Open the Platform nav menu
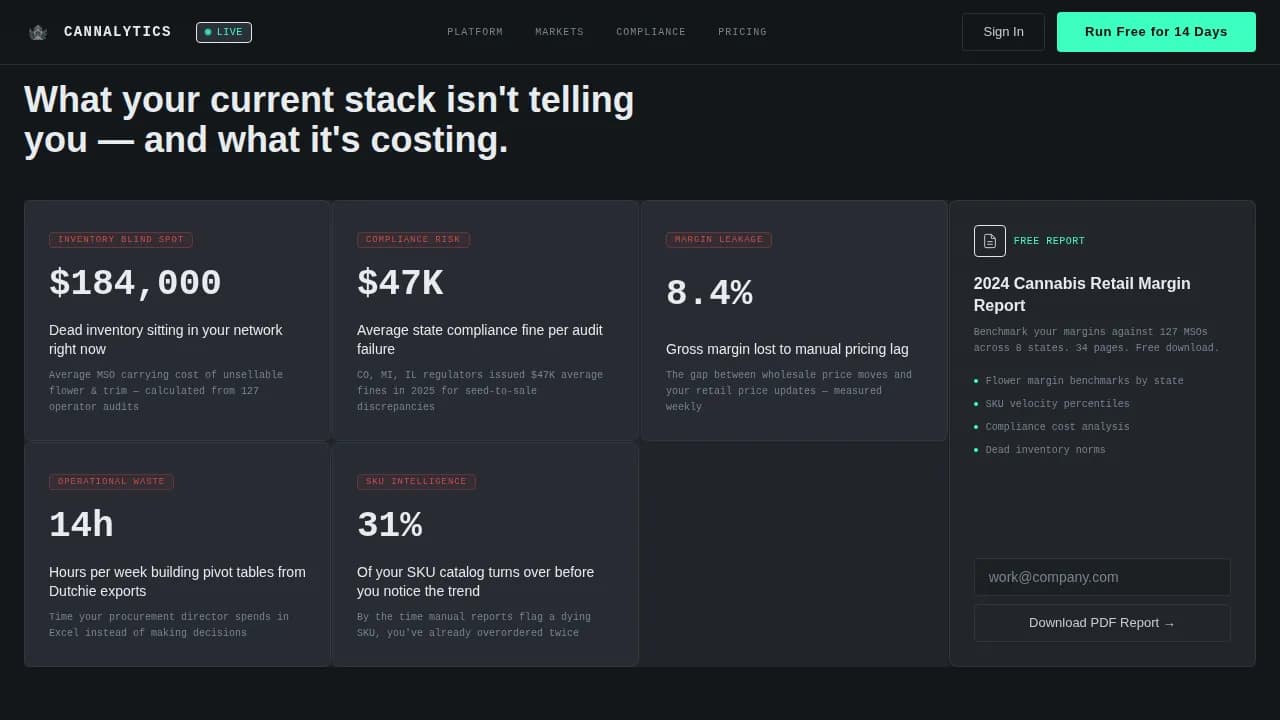 tap(475, 32)
